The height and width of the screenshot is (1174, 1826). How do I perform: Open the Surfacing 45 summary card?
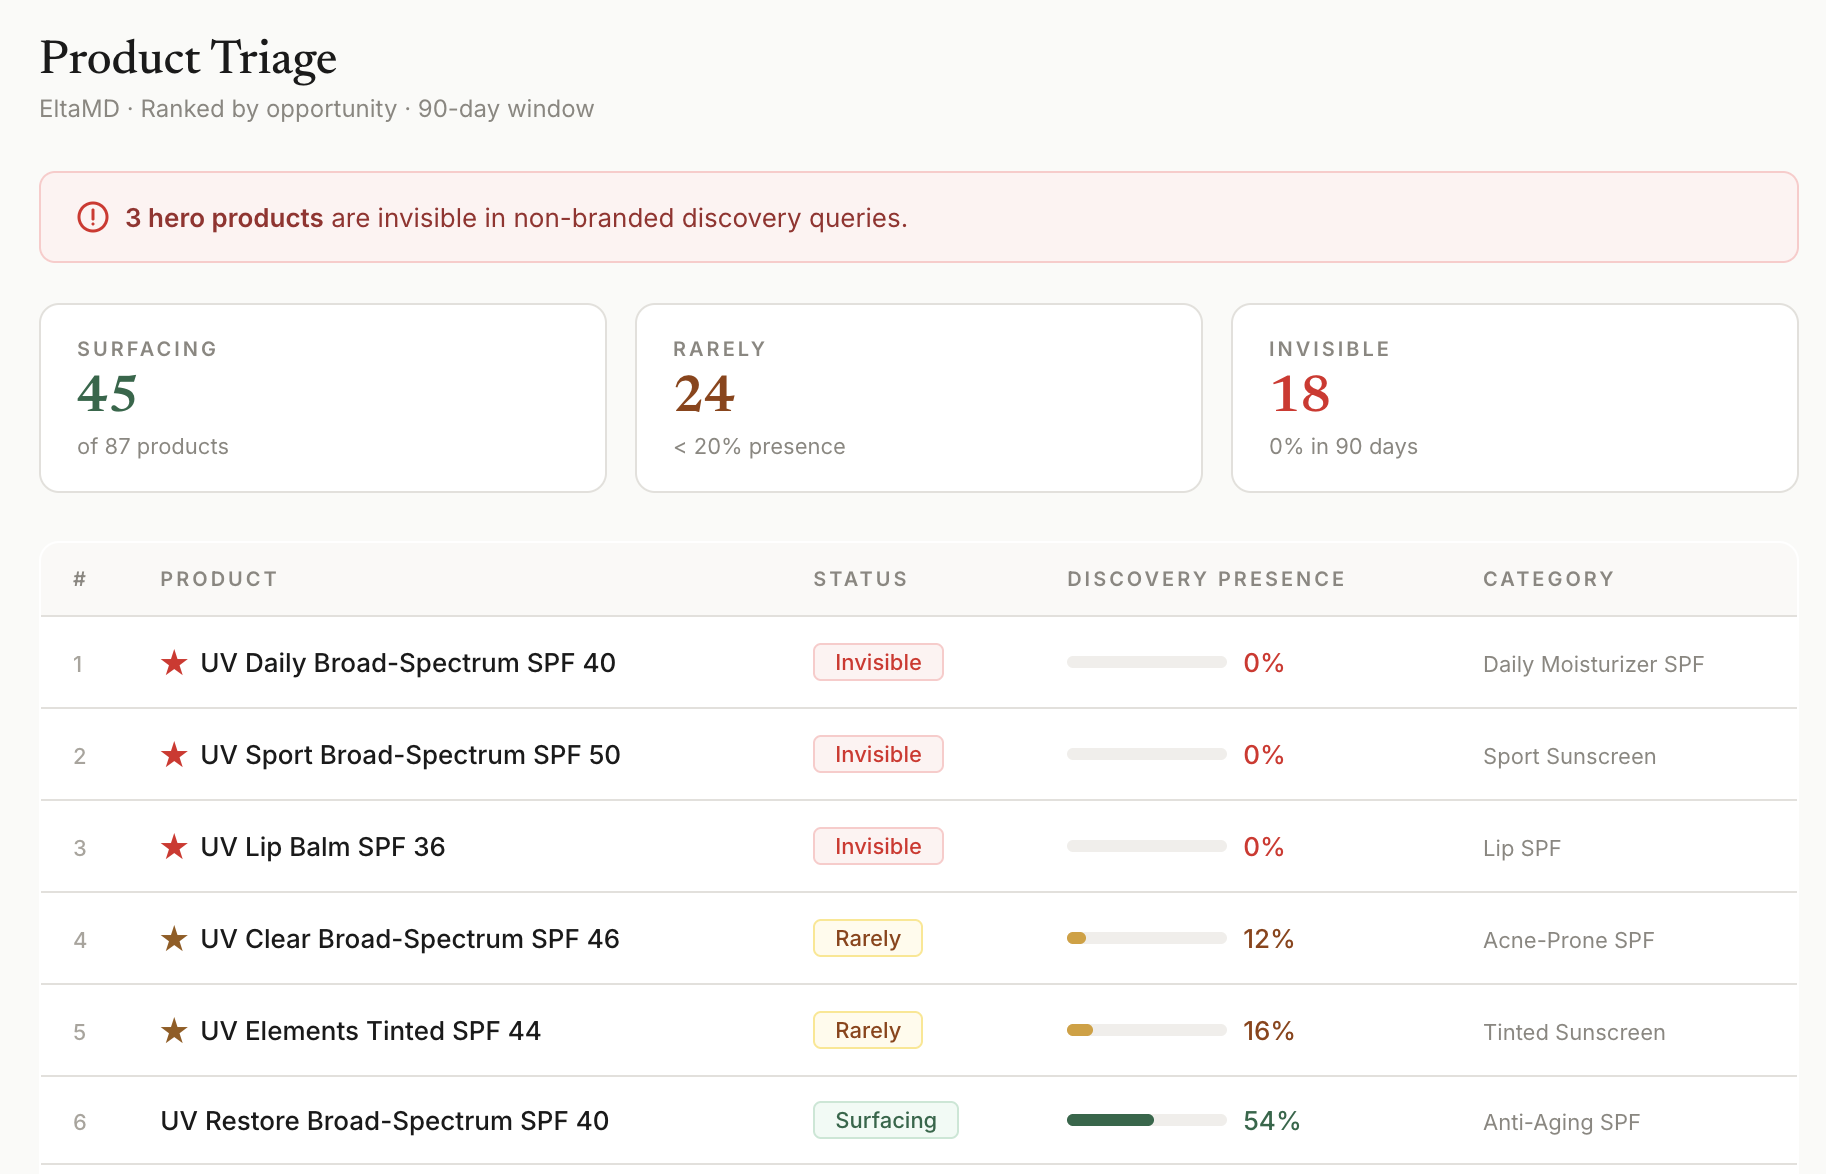tap(323, 398)
